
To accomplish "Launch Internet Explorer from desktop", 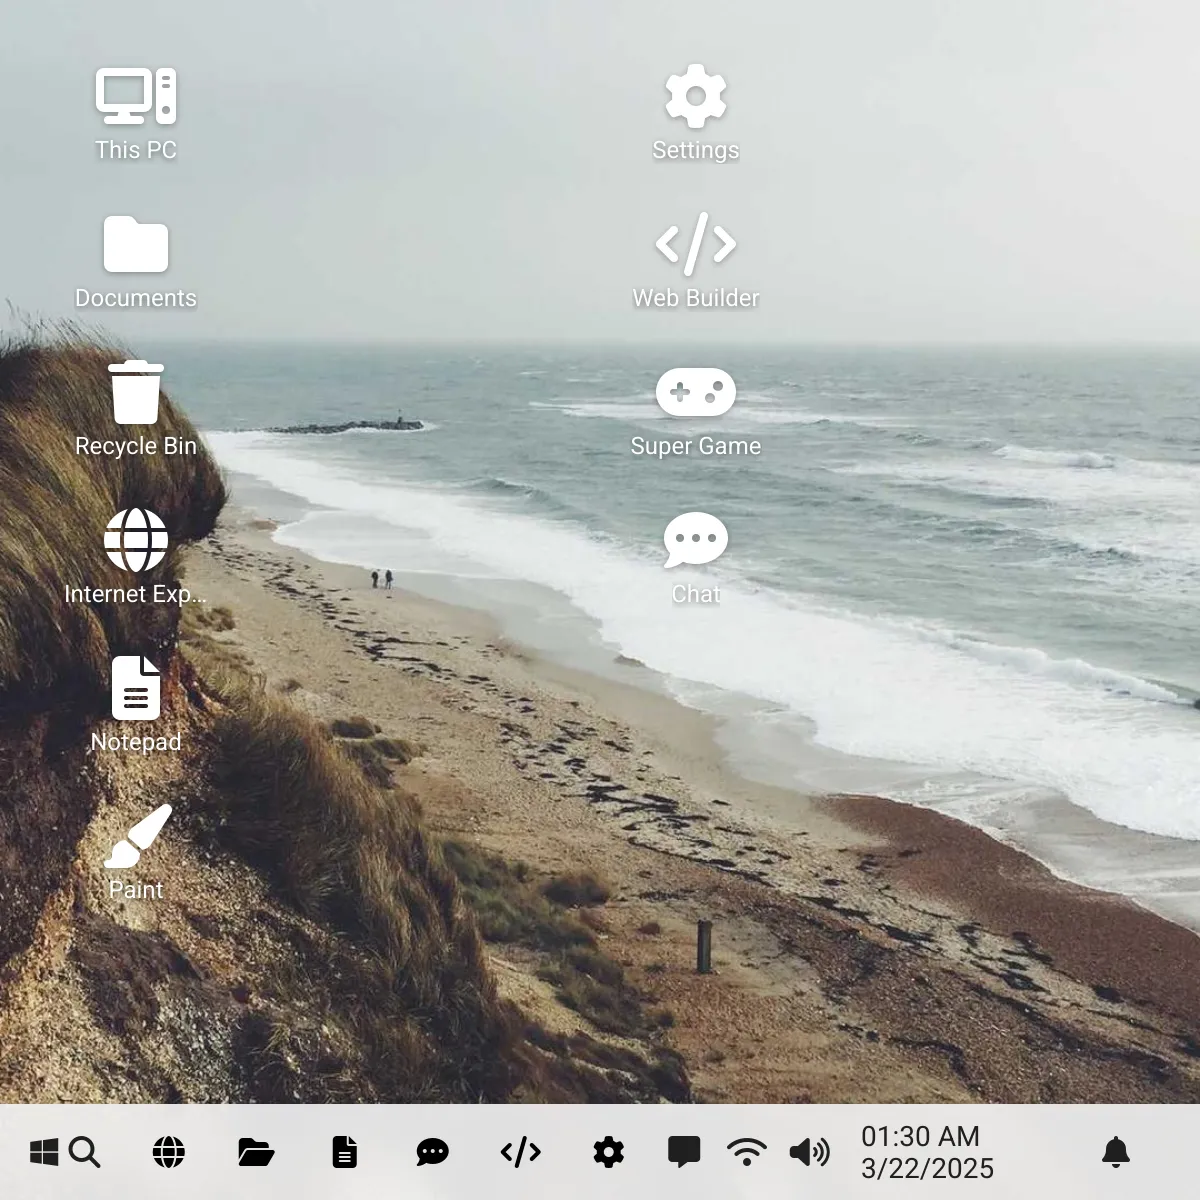I will pyautogui.click(x=136, y=558).
